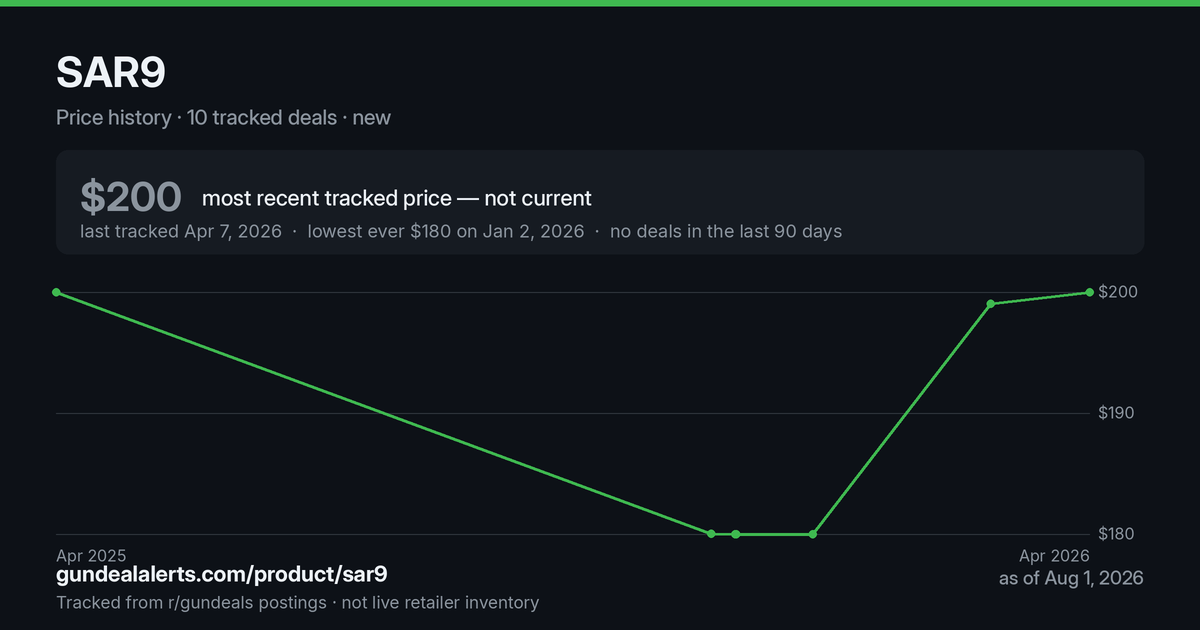Open the gundealalerts.com/product/sar9 link
The image size is (1200, 630).
(222, 575)
